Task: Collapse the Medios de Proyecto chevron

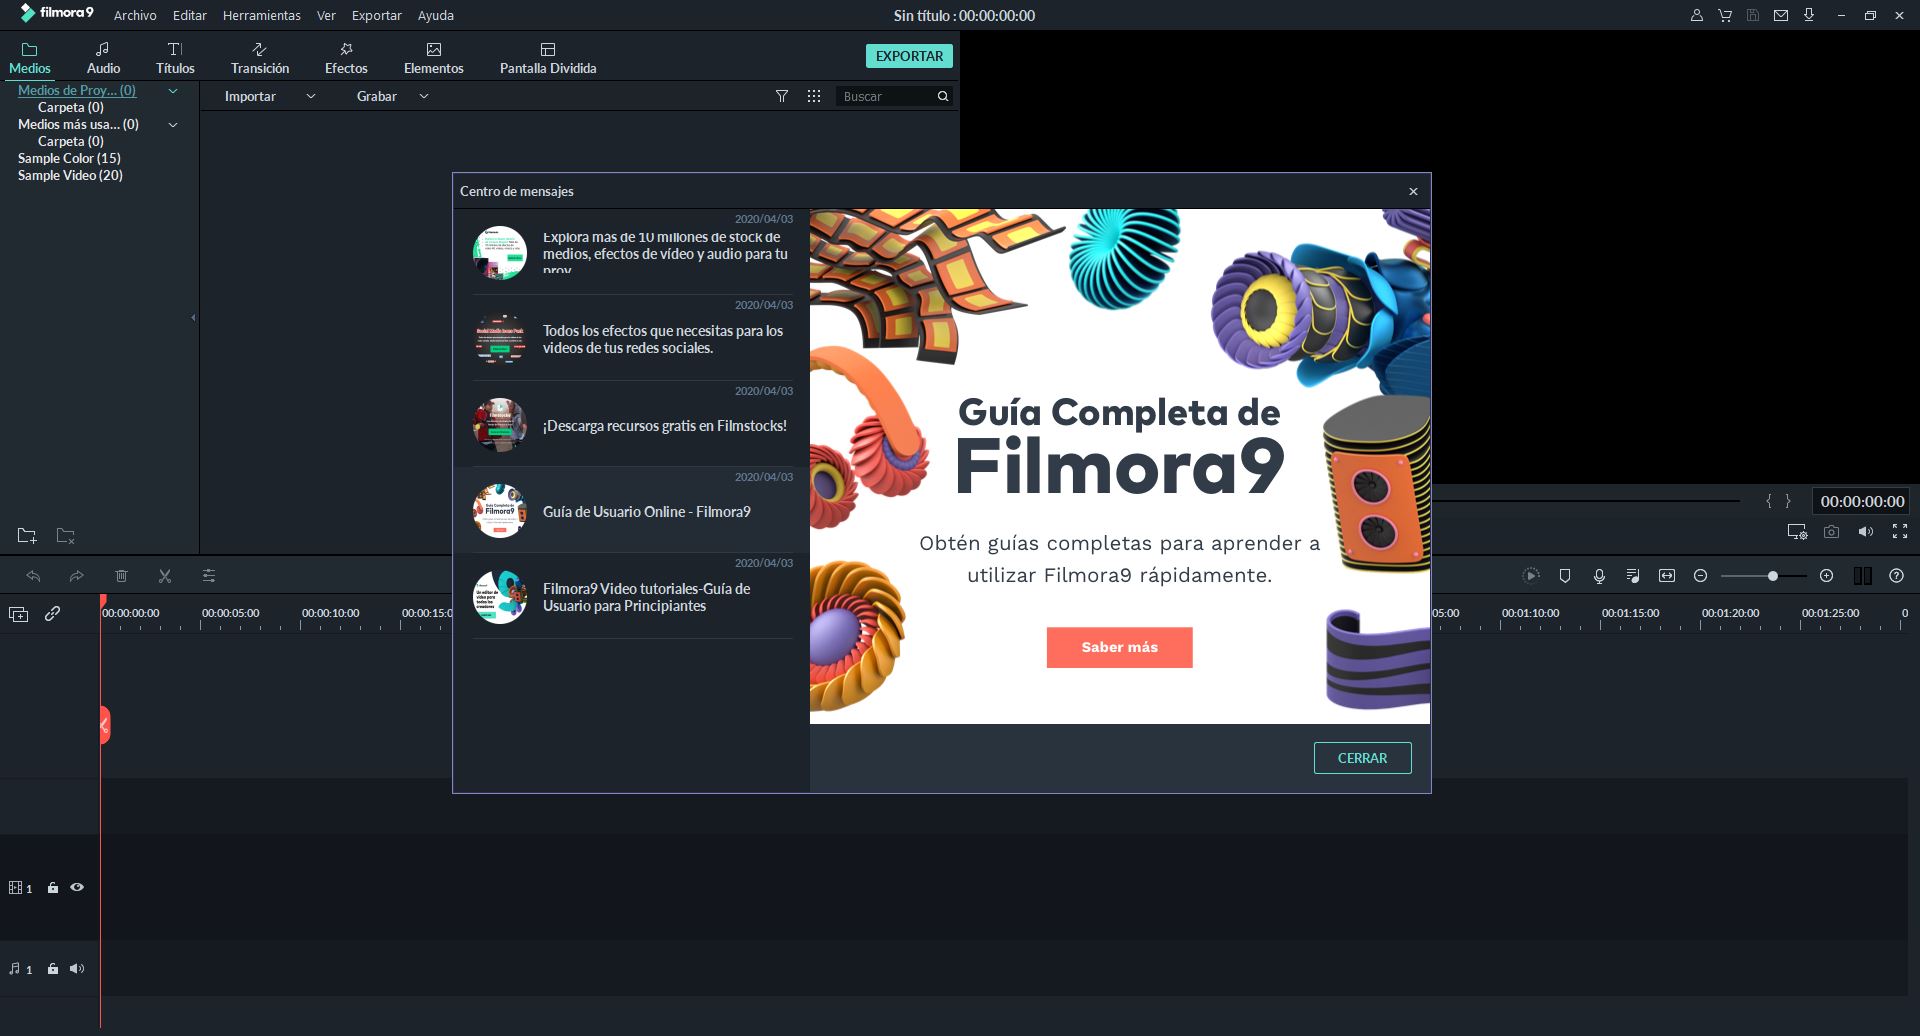Action: [x=172, y=91]
